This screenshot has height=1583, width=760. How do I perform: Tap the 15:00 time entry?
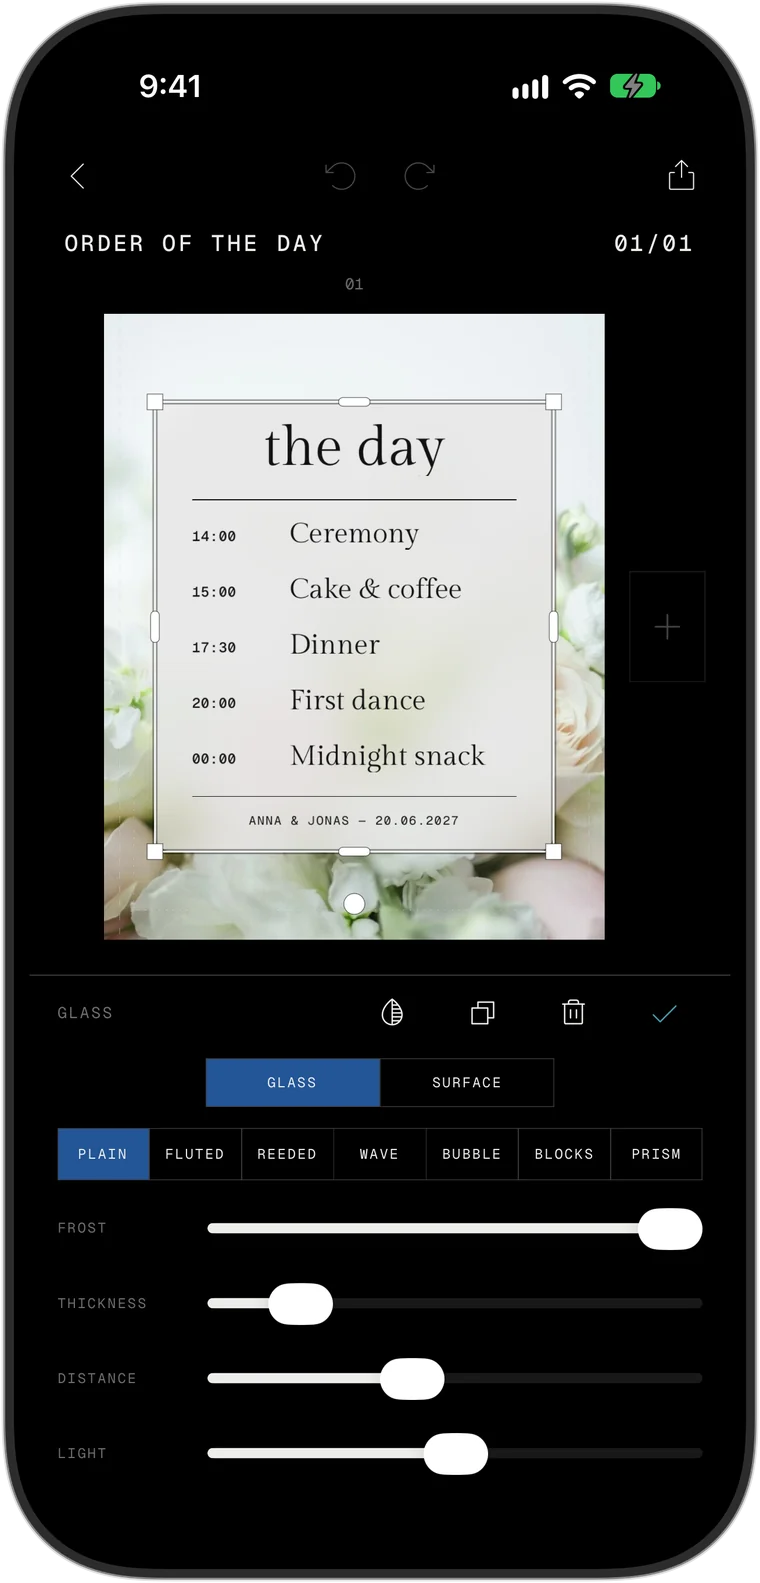[x=214, y=592]
